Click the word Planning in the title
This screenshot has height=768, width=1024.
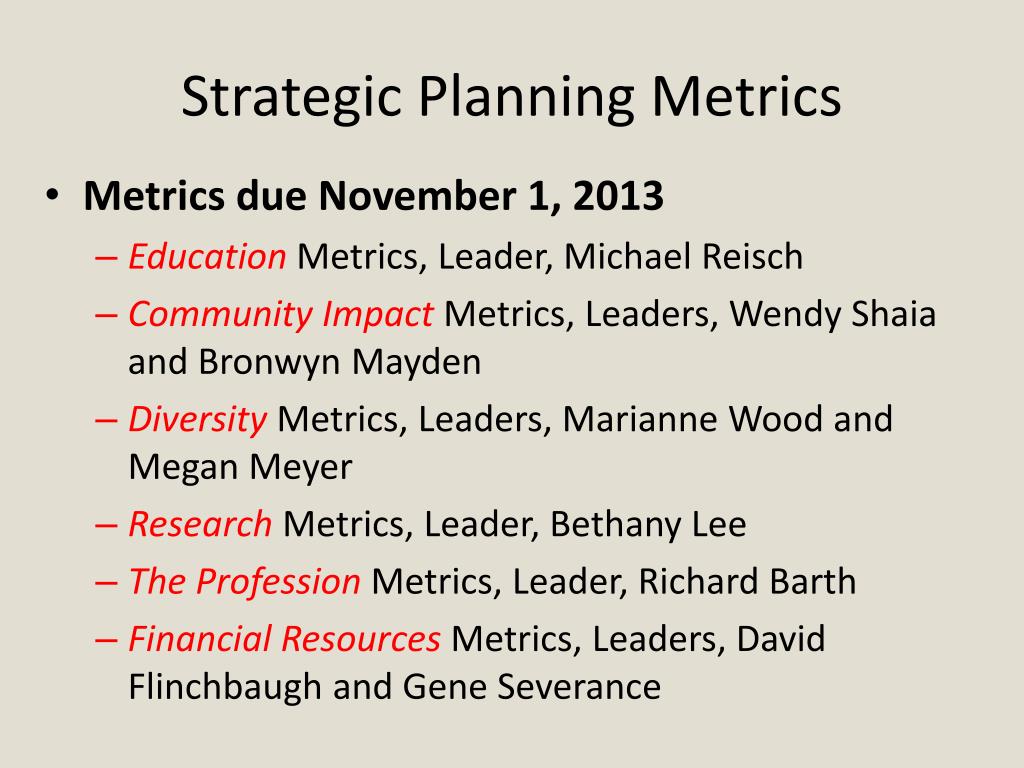526,98
